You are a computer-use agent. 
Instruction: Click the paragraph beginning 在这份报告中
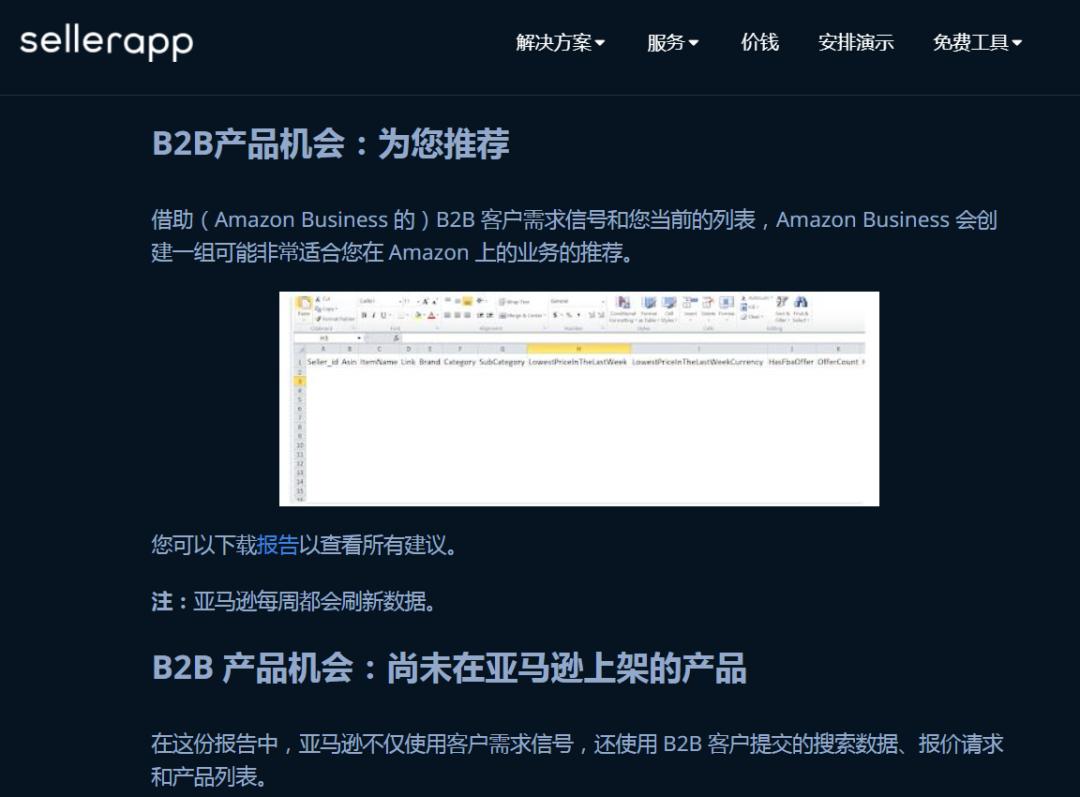(577, 760)
